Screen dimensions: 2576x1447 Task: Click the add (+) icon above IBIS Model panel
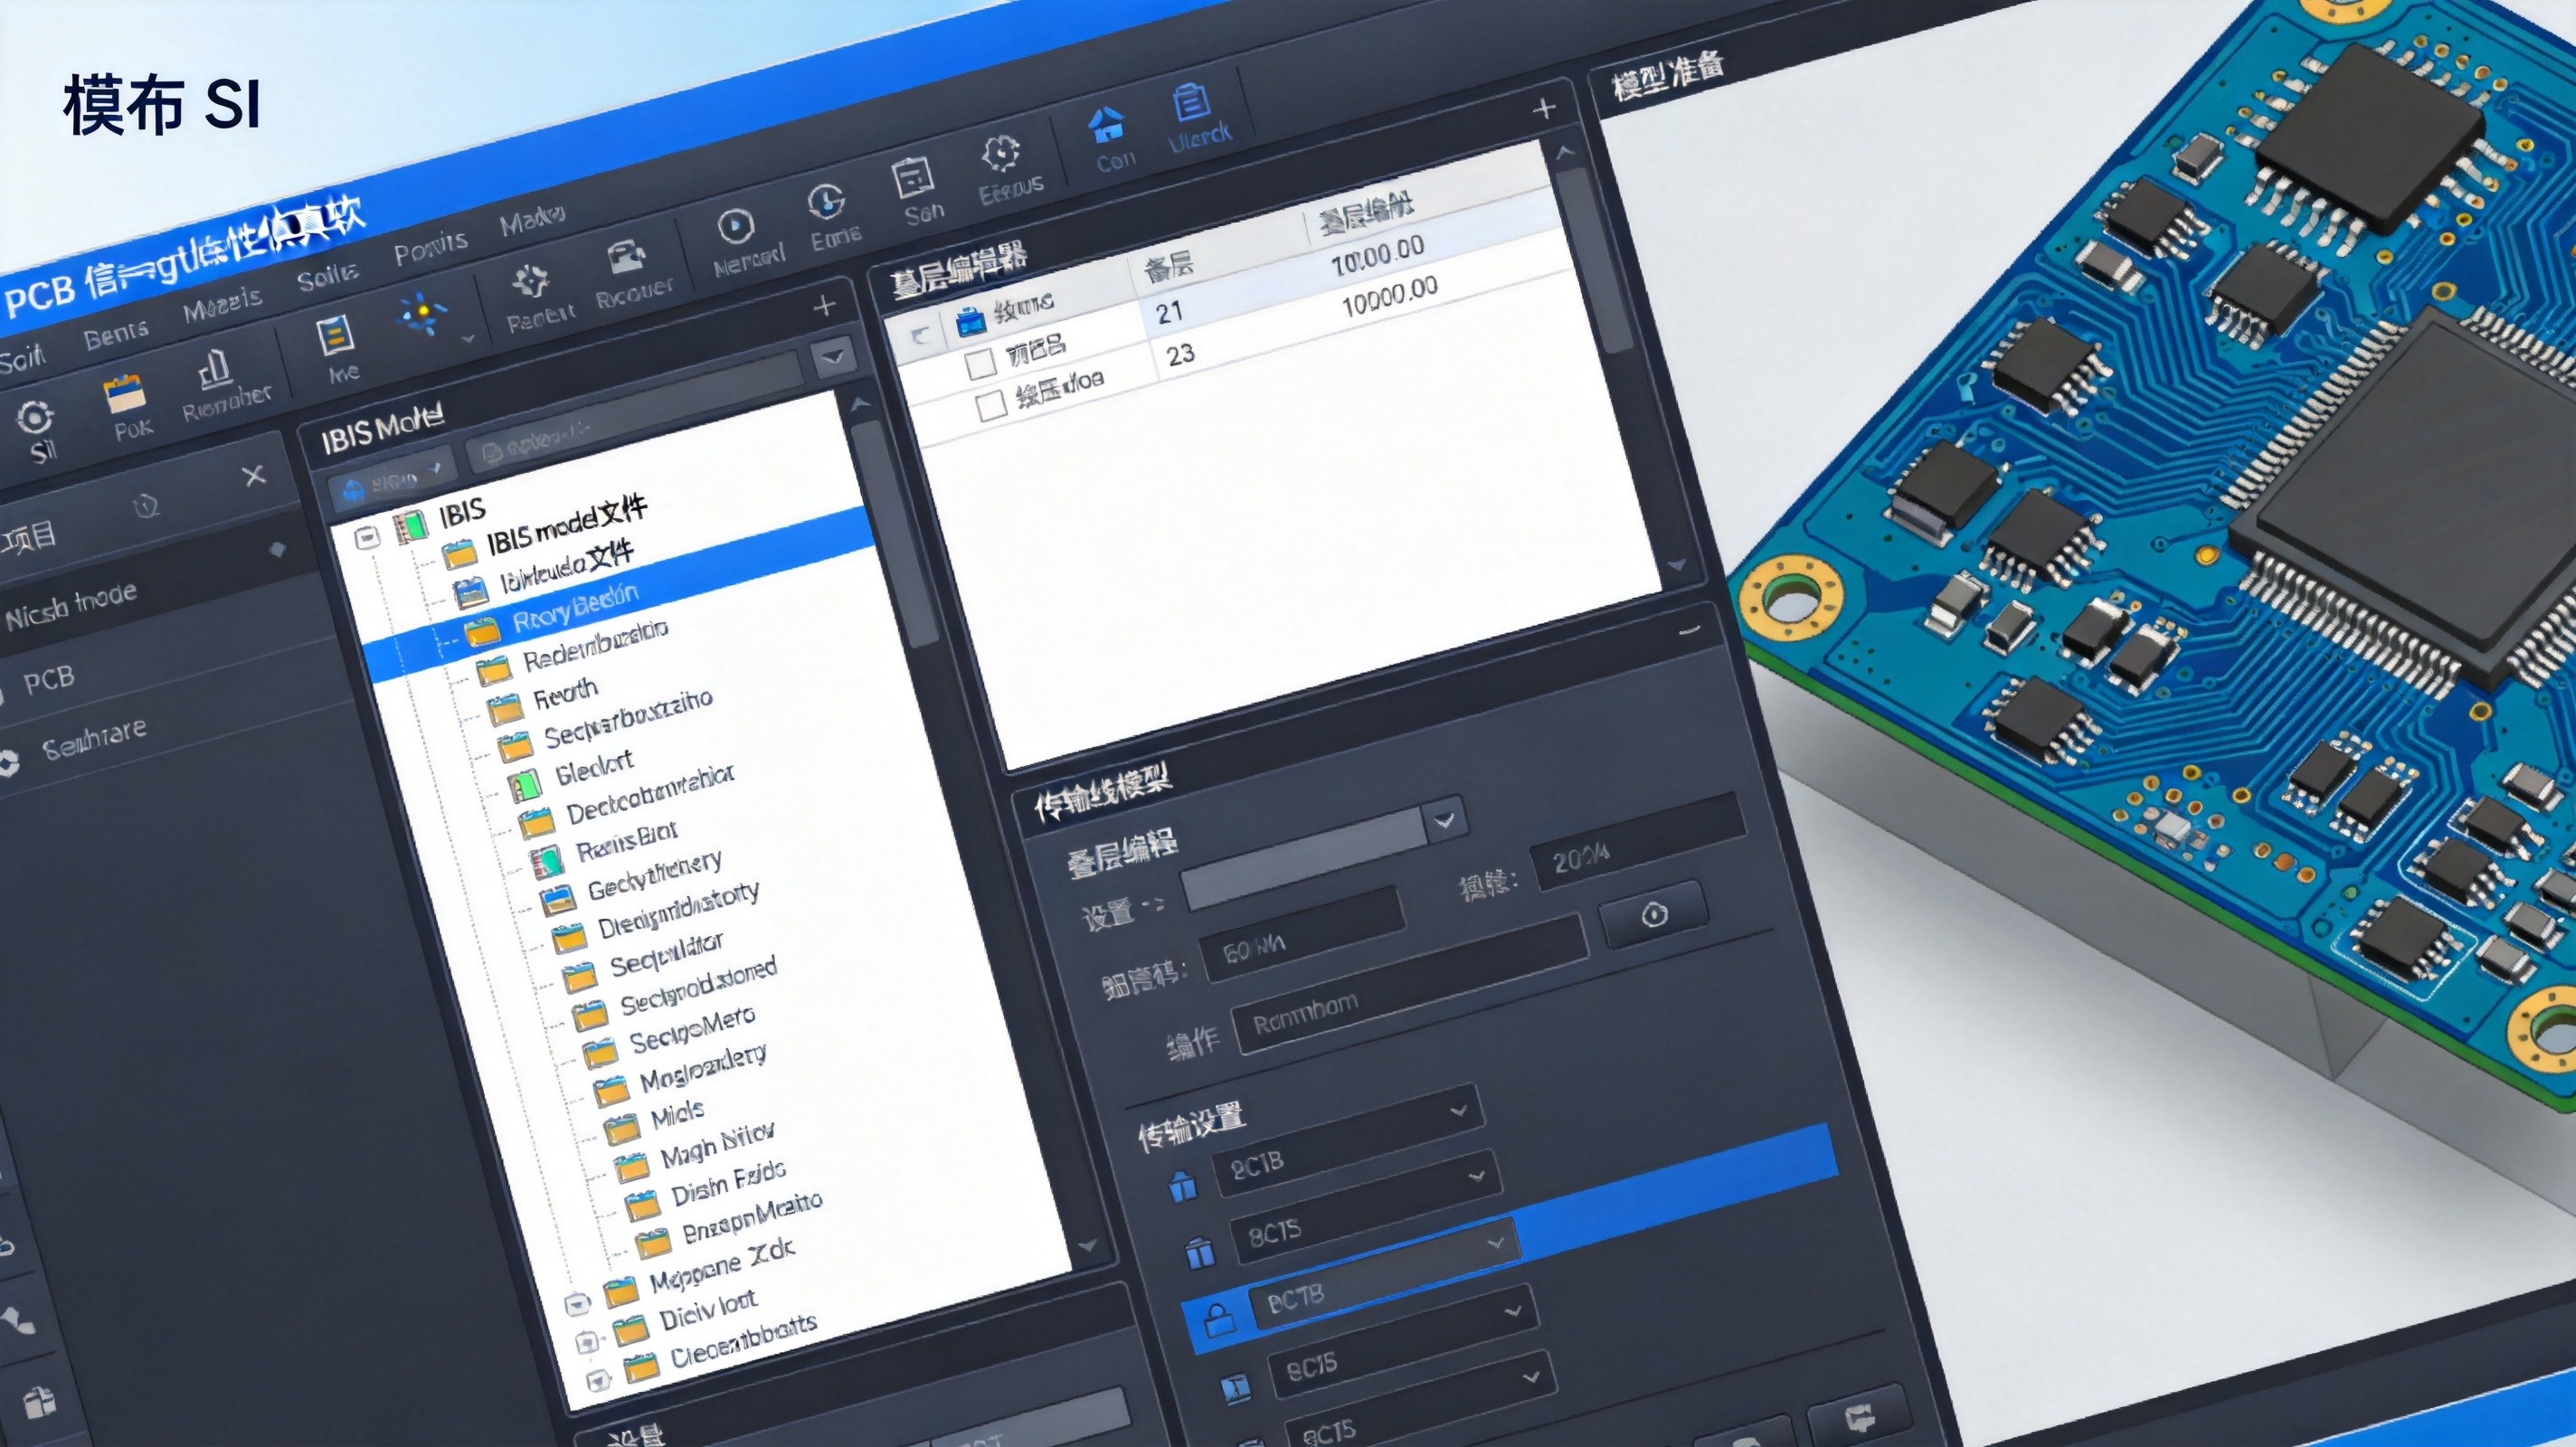click(825, 307)
